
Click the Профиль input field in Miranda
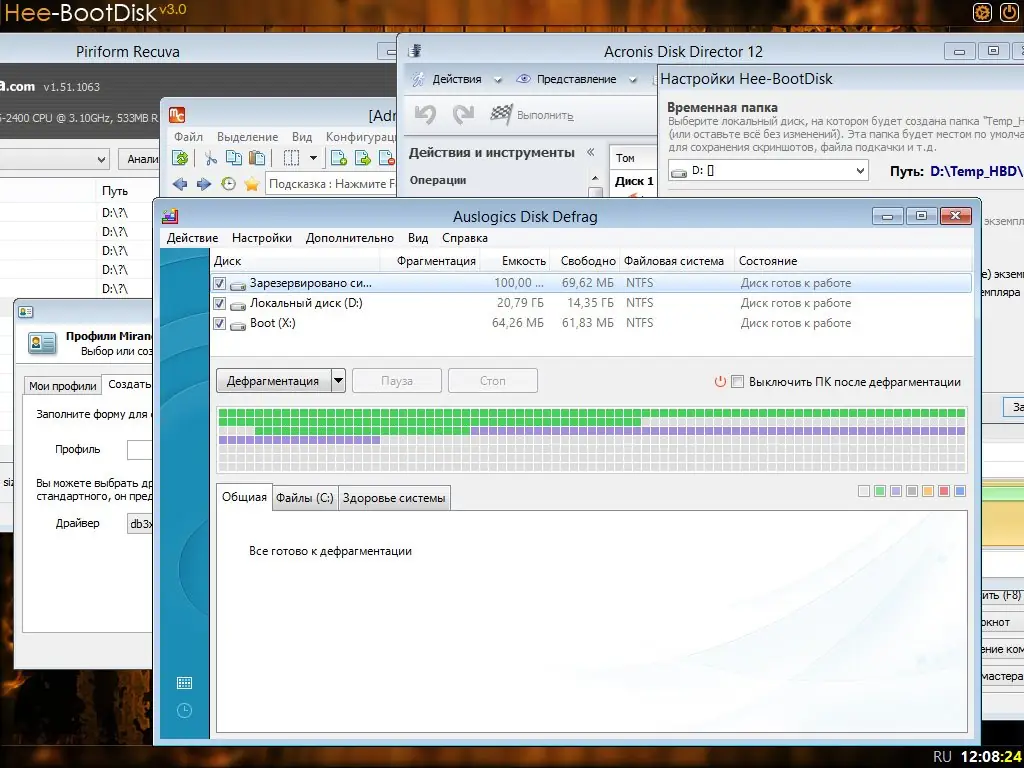point(139,450)
